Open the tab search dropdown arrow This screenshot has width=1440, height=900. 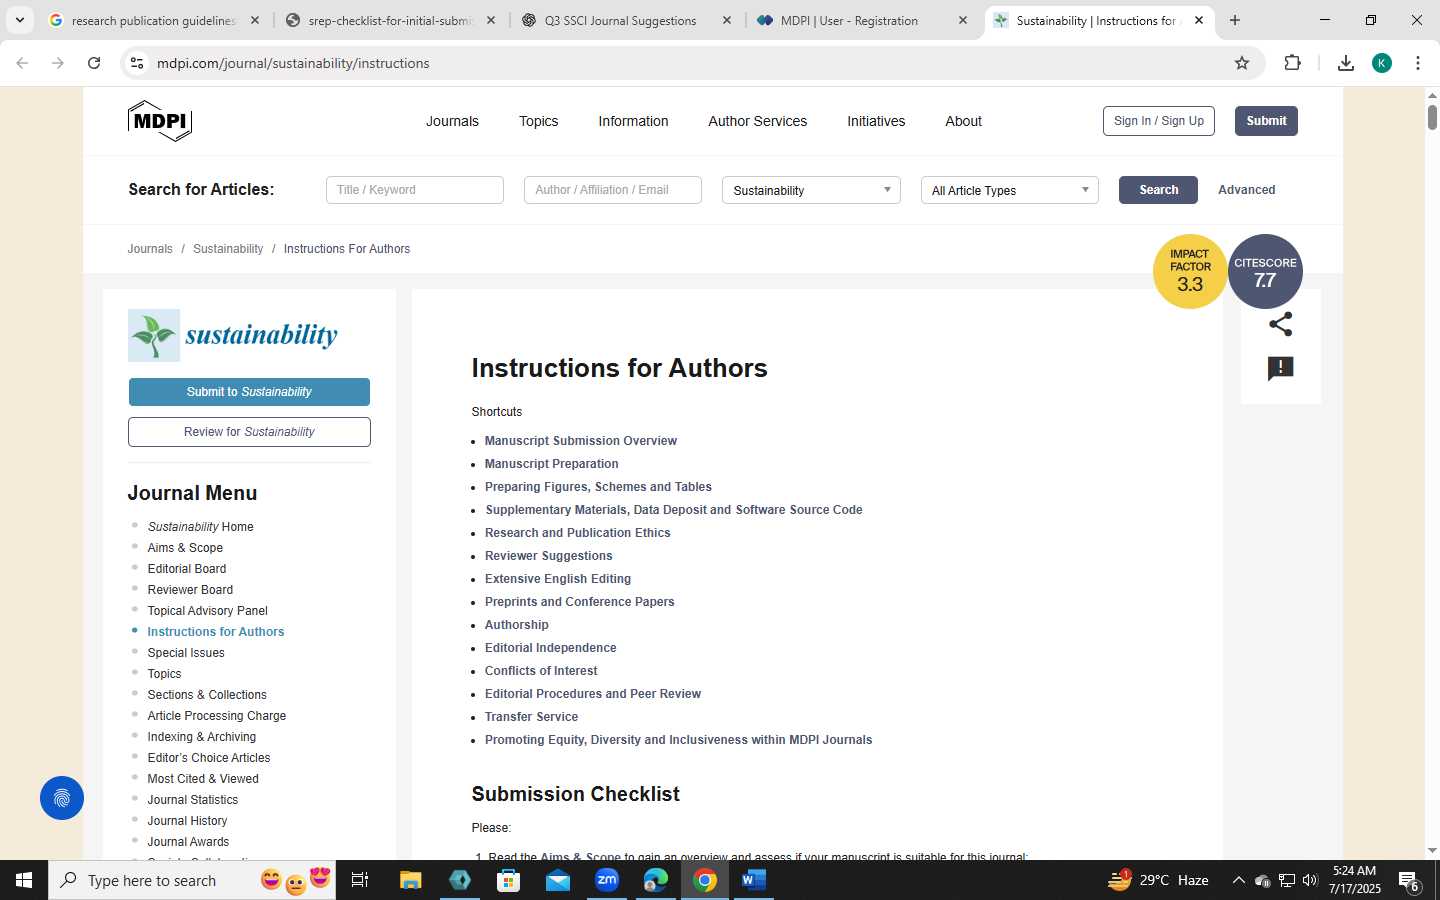tap(19, 20)
